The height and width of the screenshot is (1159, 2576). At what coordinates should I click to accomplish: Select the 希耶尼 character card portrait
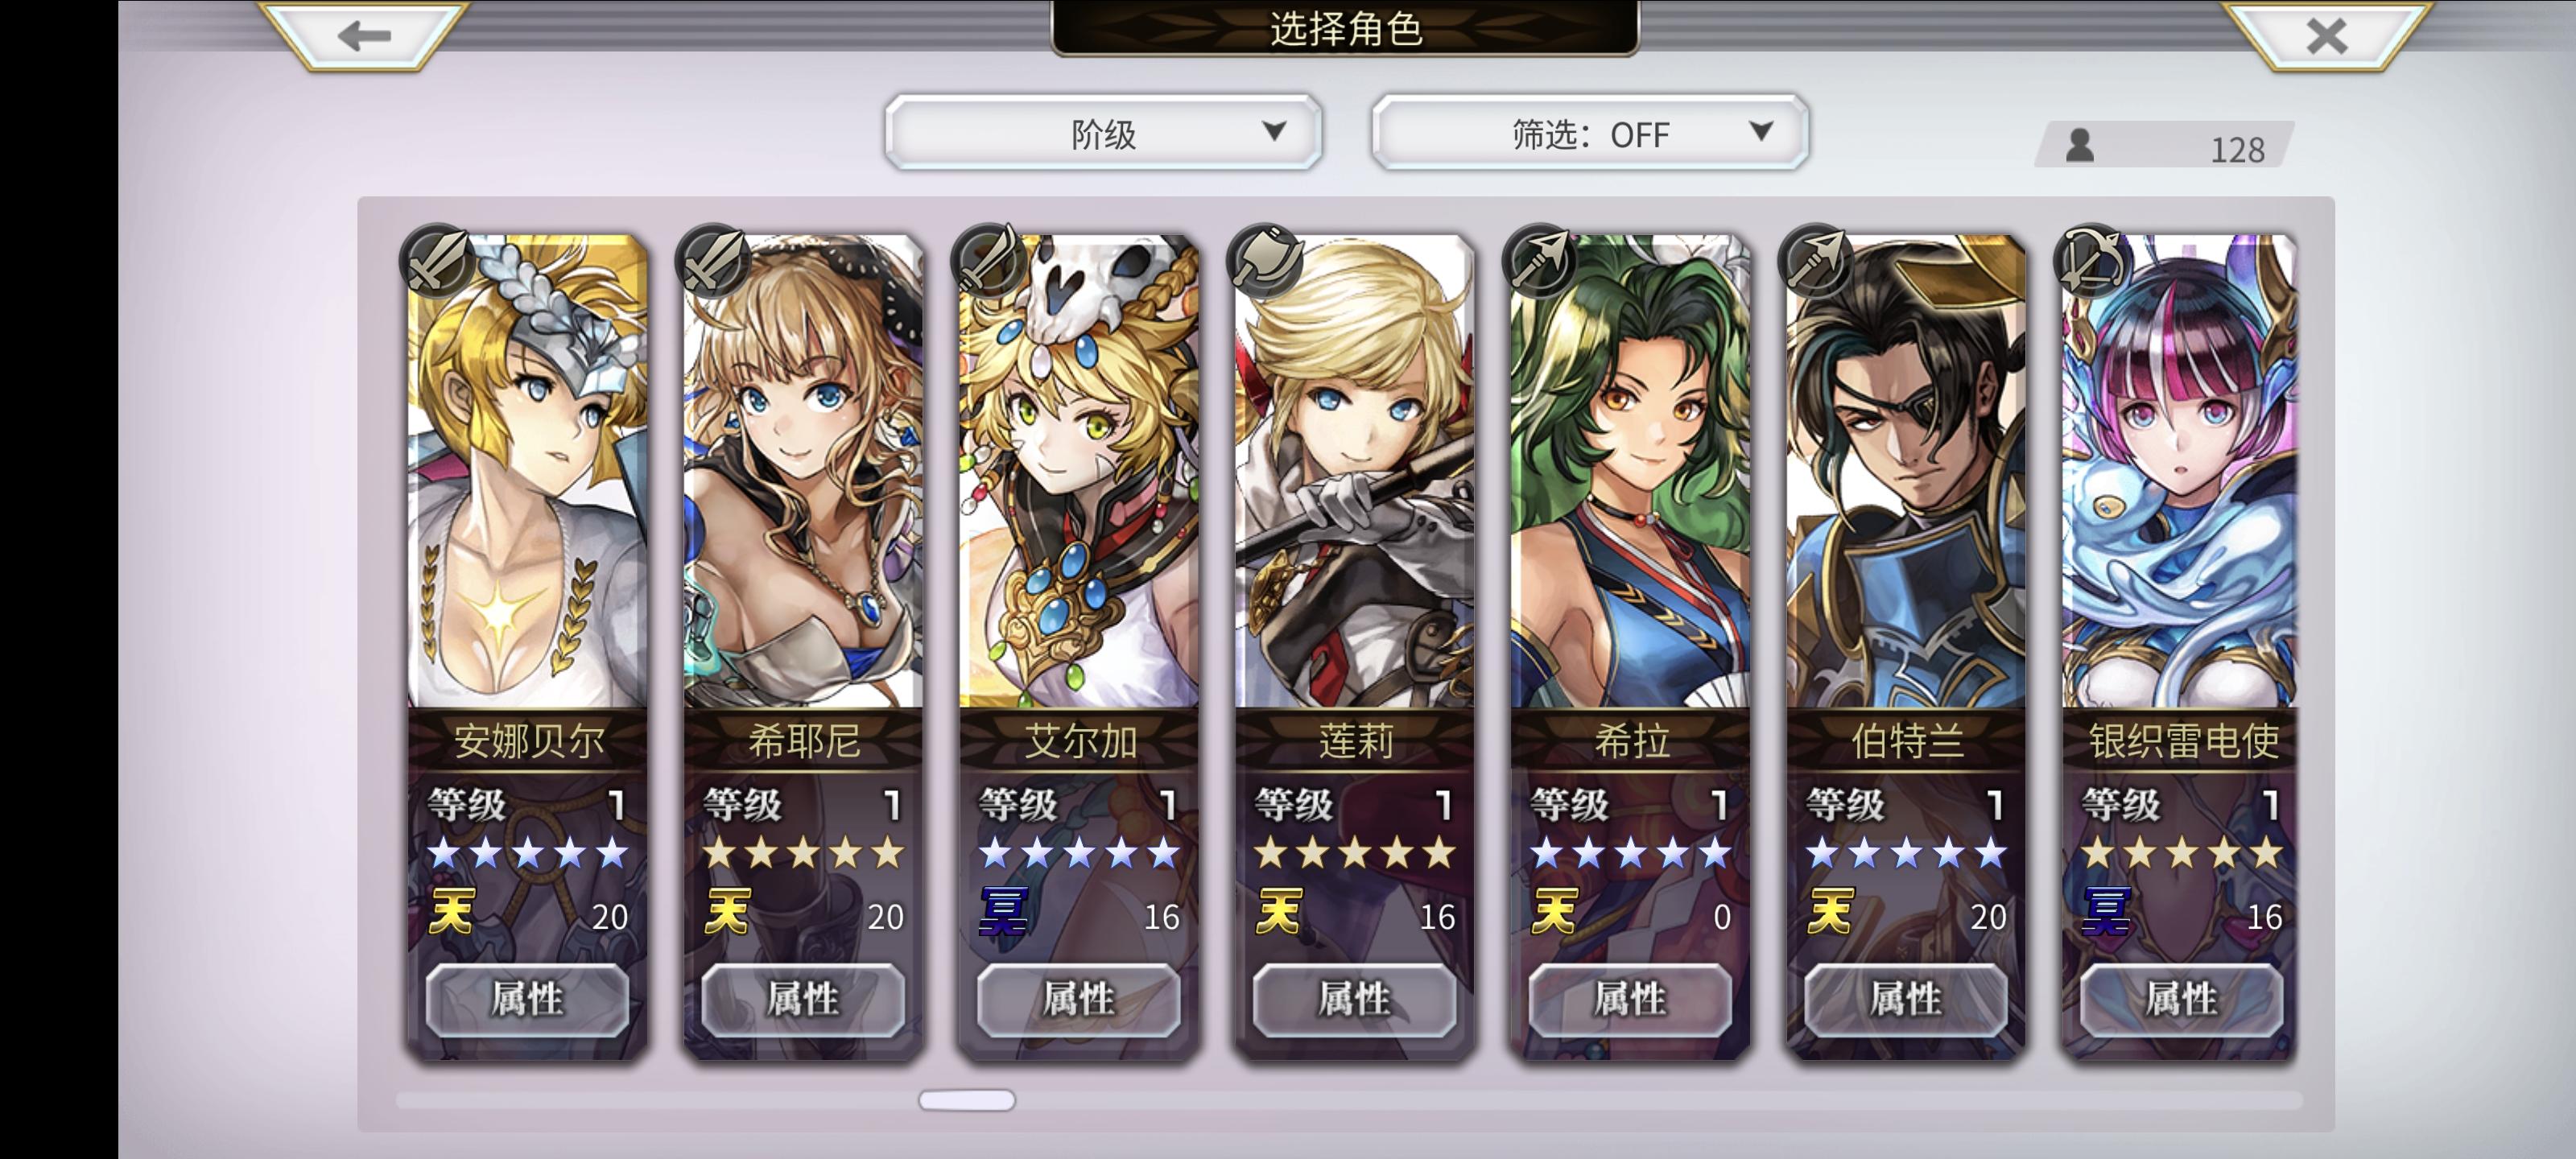803,471
